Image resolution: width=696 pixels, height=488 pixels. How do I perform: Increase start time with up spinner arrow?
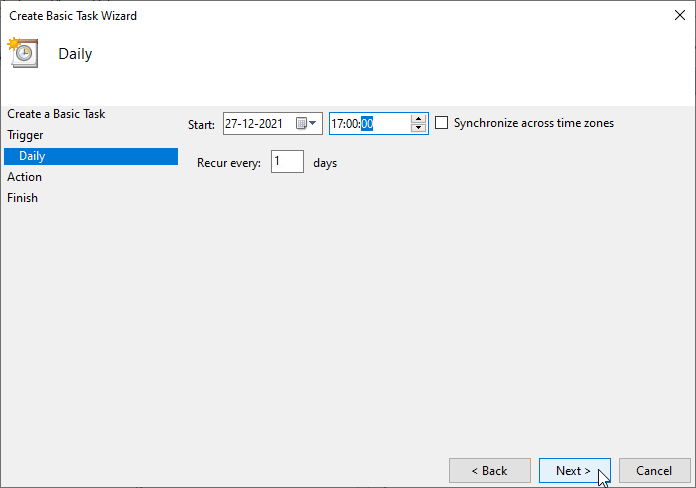point(418,119)
